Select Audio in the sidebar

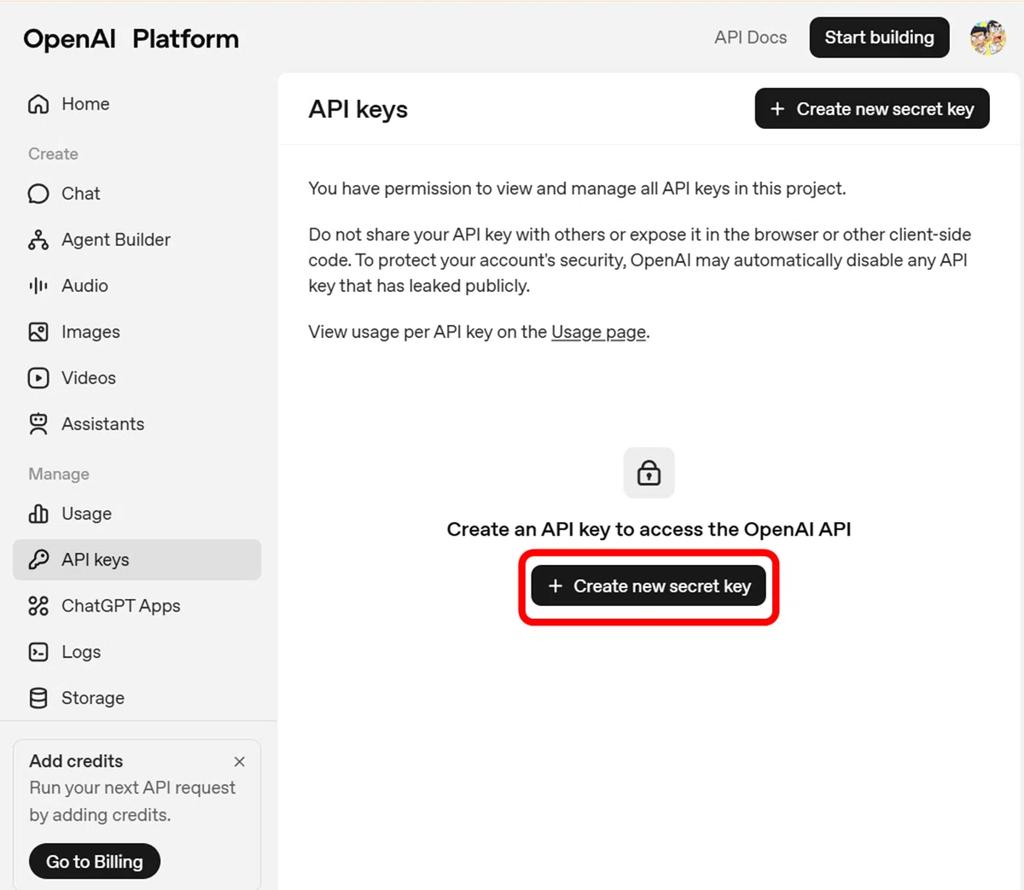pos(85,286)
